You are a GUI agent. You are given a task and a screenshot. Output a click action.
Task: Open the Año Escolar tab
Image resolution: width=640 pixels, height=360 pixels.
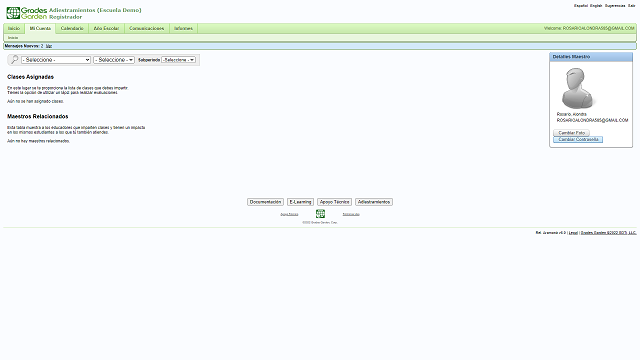tap(106, 29)
